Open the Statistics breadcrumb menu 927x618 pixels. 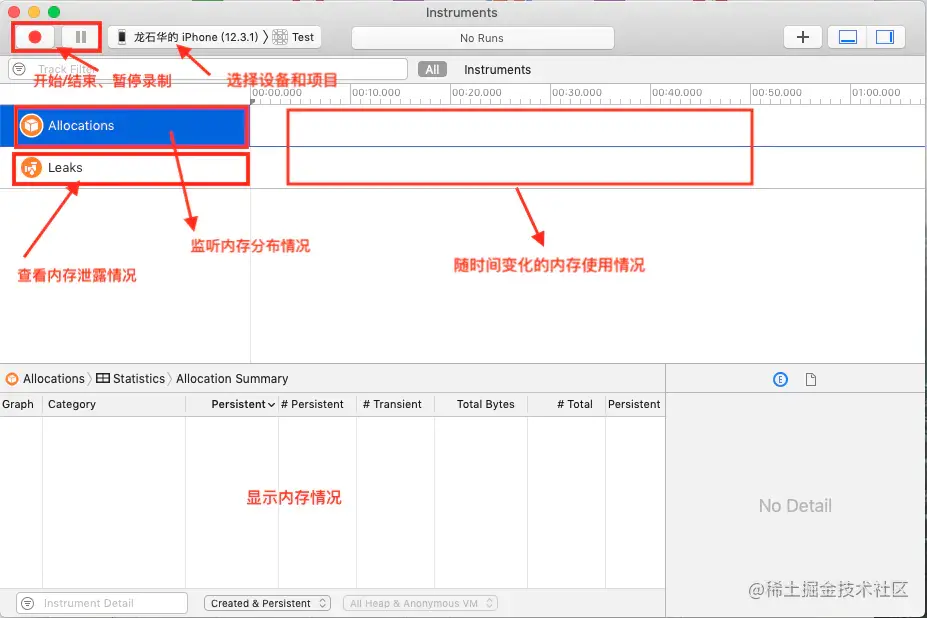(x=131, y=378)
